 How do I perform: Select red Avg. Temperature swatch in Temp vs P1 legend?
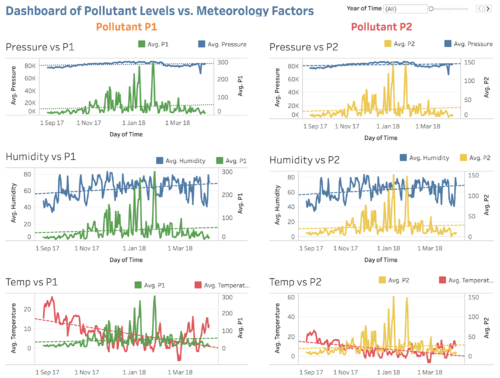coord(198,285)
